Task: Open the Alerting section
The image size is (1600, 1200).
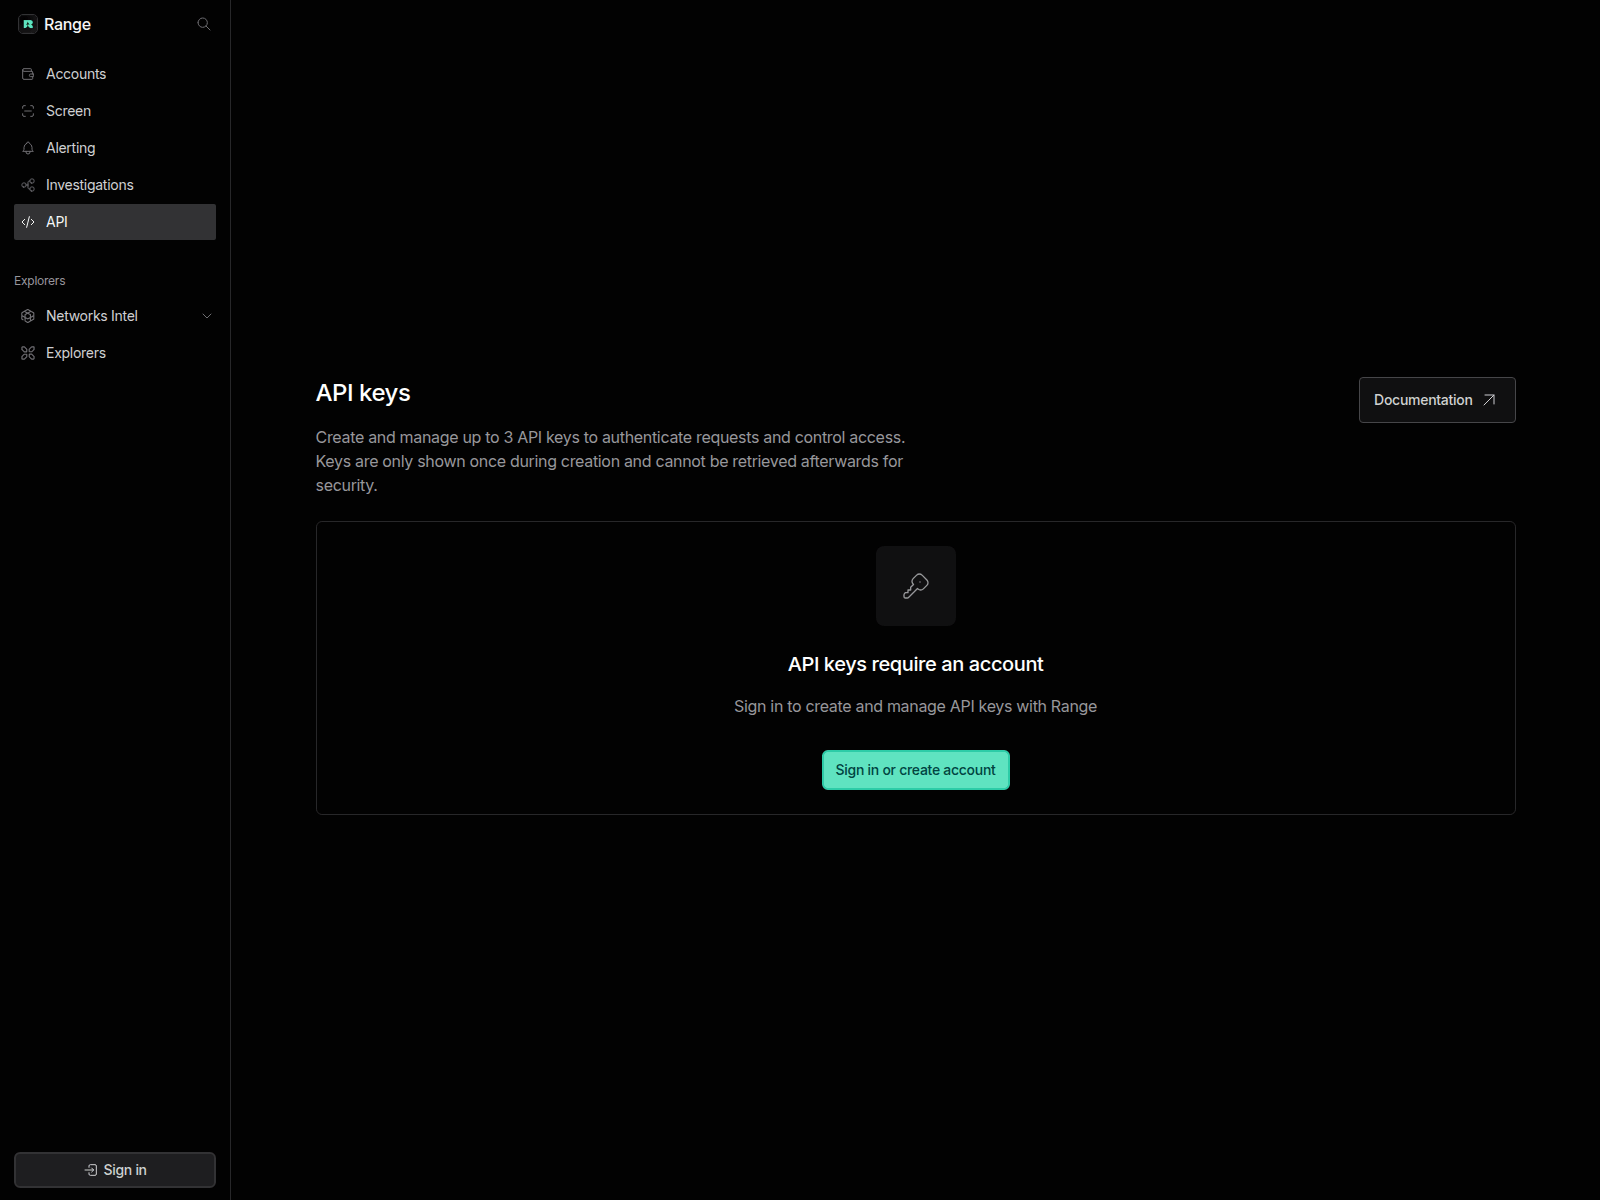Action: coord(115,148)
